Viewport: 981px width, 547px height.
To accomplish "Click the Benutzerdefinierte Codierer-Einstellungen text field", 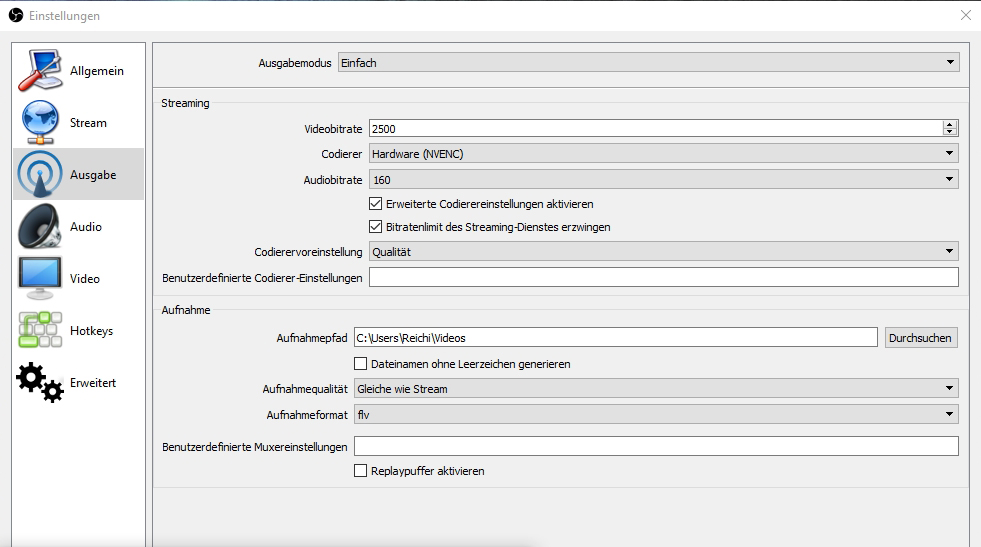I will point(663,277).
